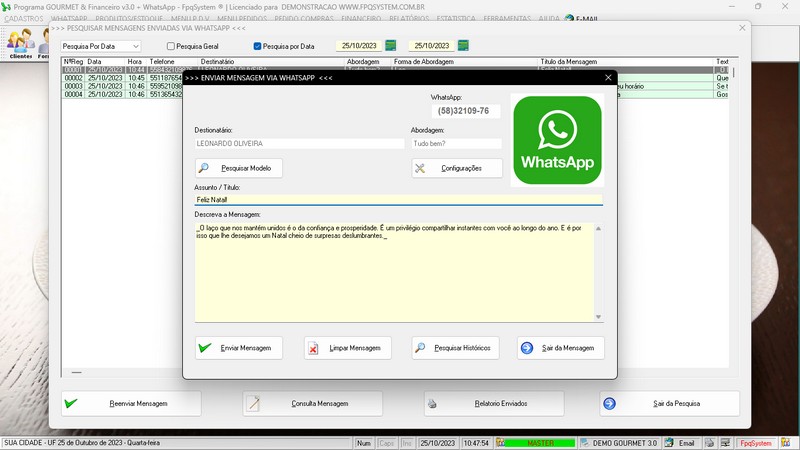Select row 00004 in the messages table
The image size is (800, 450).
[x=122, y=94]
